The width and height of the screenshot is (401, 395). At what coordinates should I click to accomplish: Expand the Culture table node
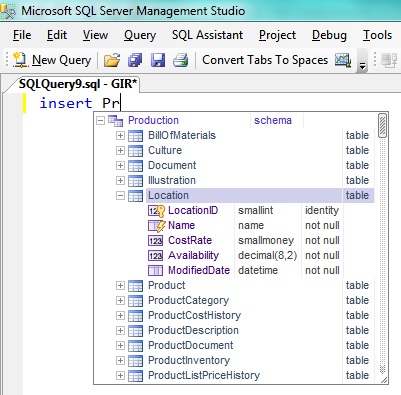coord(120,150)
